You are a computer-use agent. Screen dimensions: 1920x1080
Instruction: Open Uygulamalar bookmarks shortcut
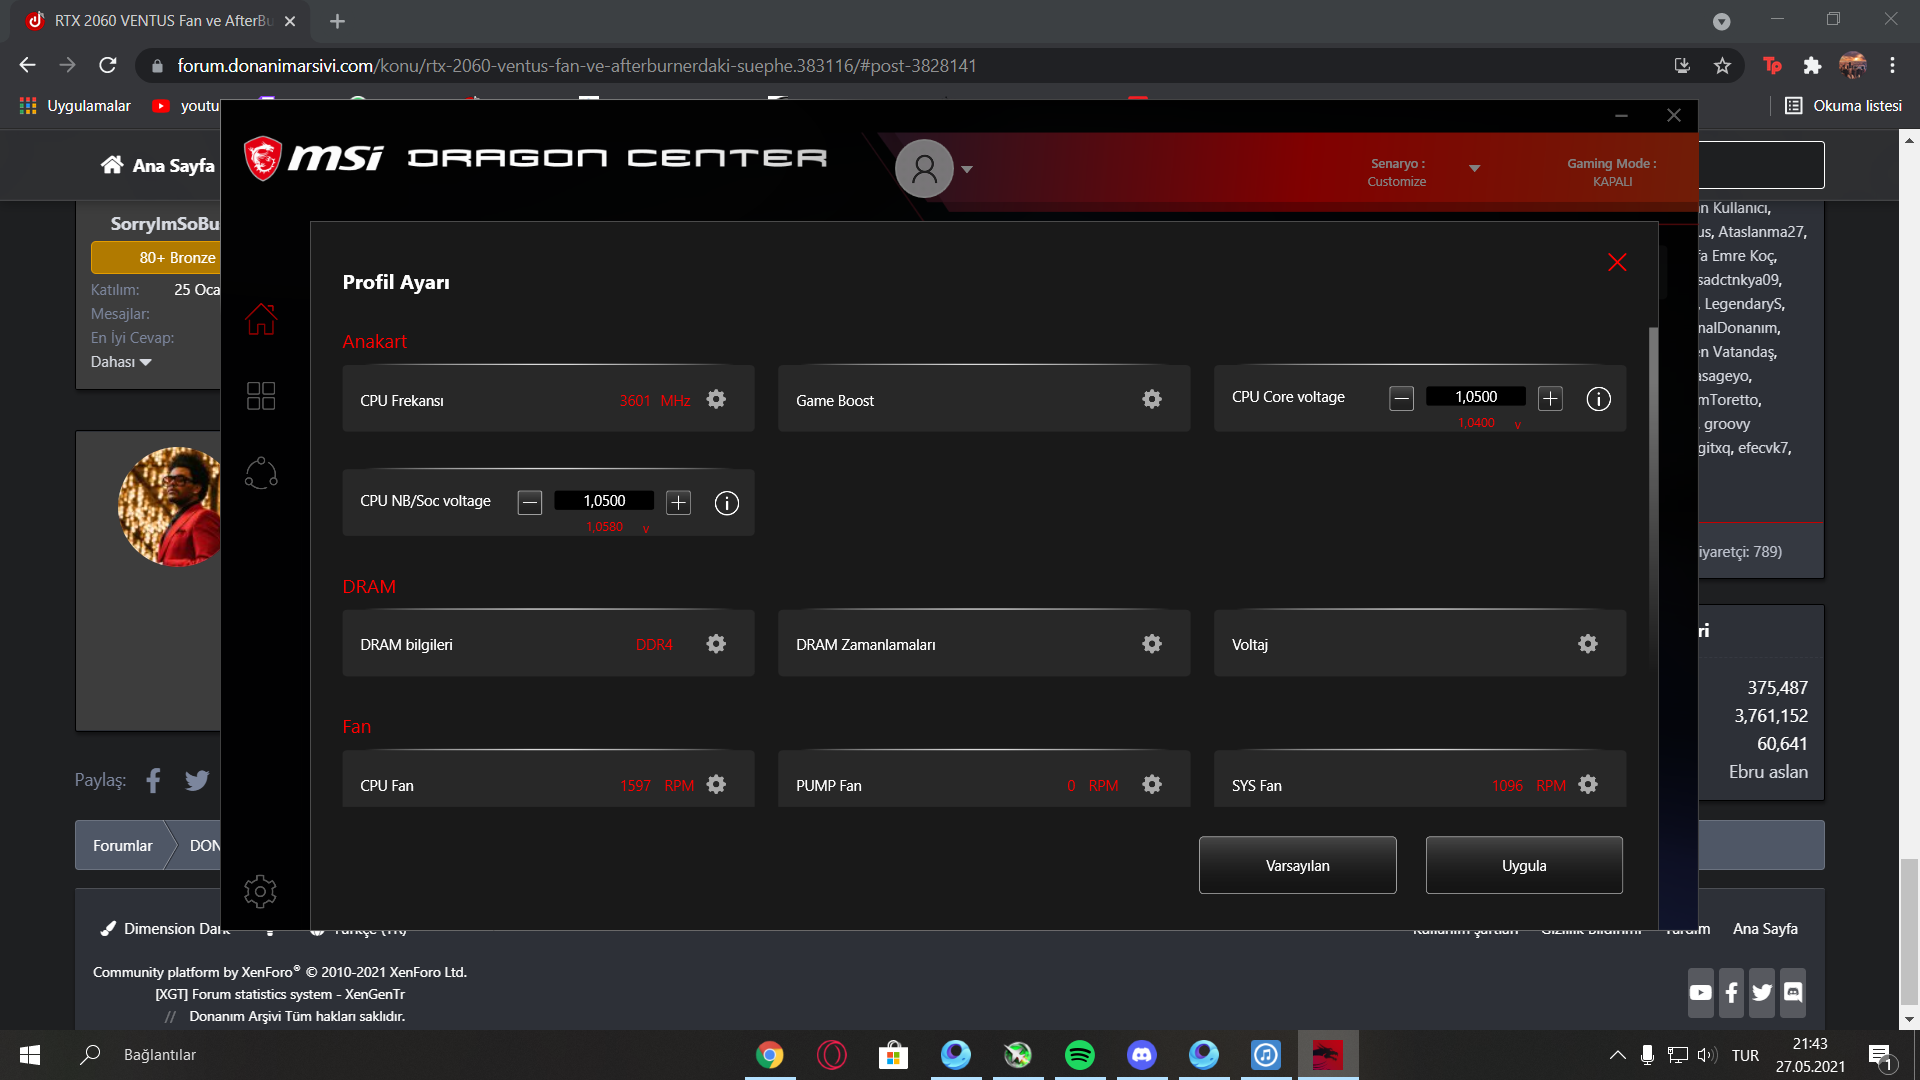[x=75, y=105]
